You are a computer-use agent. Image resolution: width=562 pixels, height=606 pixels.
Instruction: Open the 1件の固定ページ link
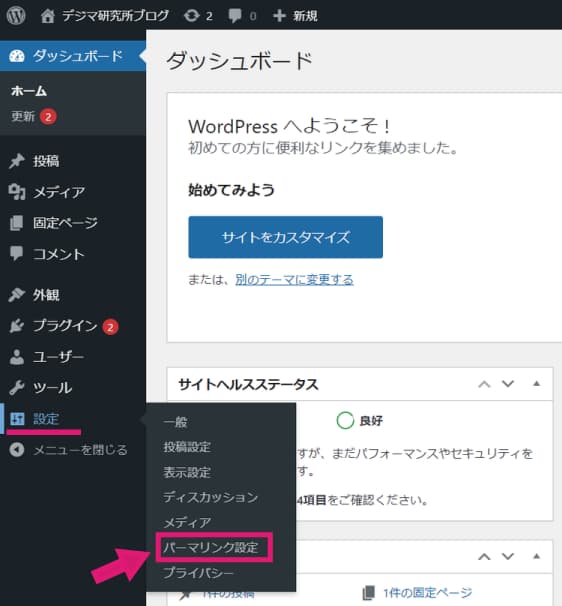coord(427,593)
